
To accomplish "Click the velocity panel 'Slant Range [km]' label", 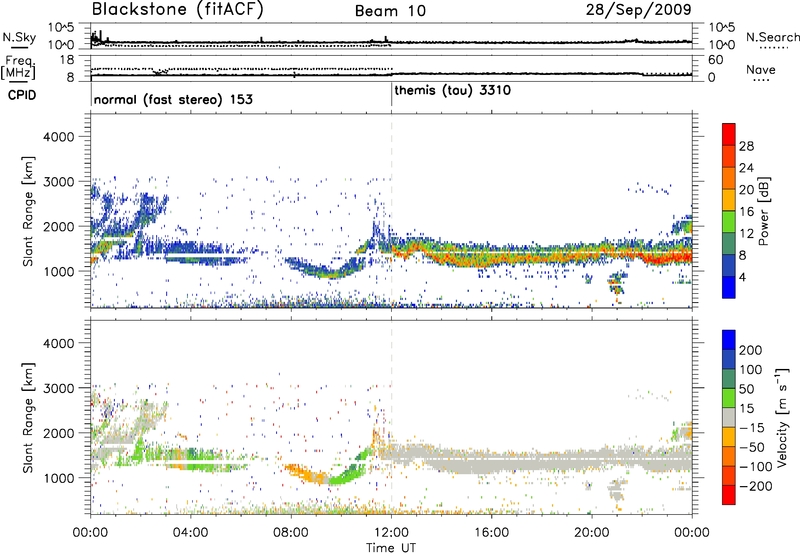I will [x=28, y=418].
